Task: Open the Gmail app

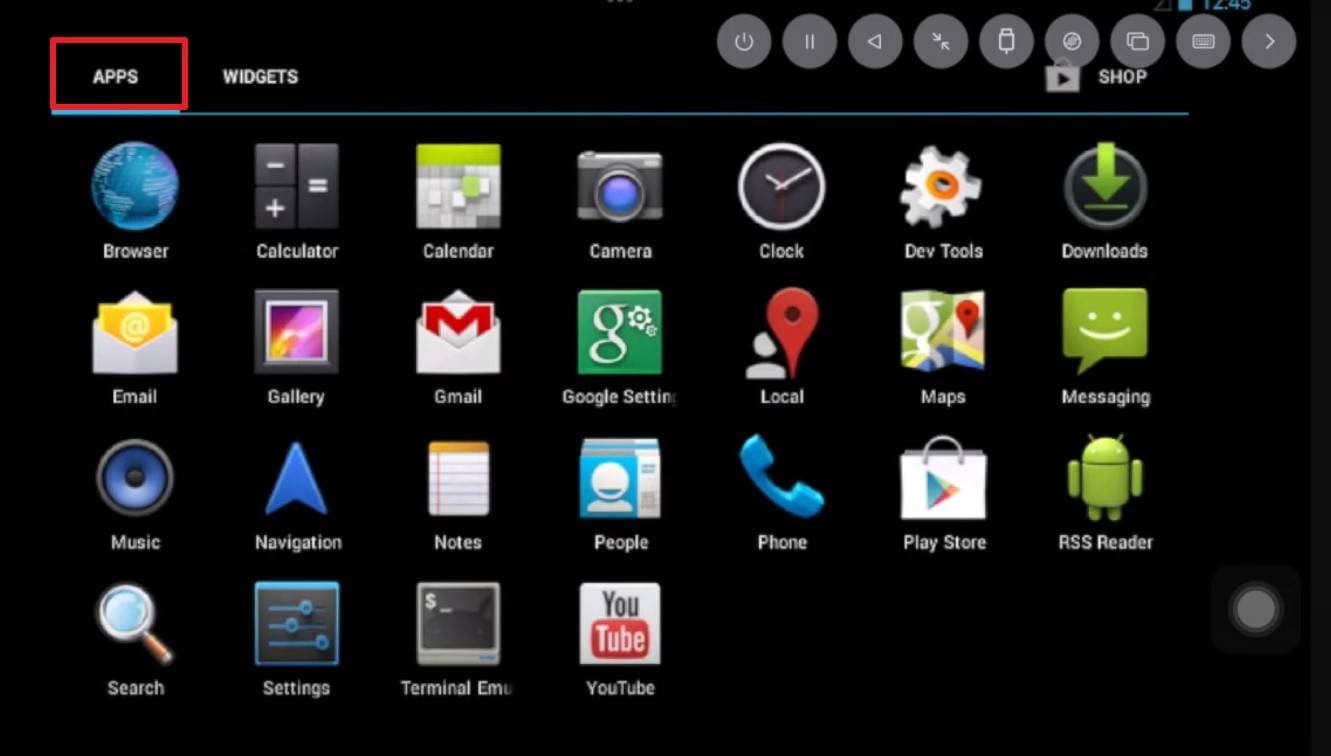Action: point(458,333)
